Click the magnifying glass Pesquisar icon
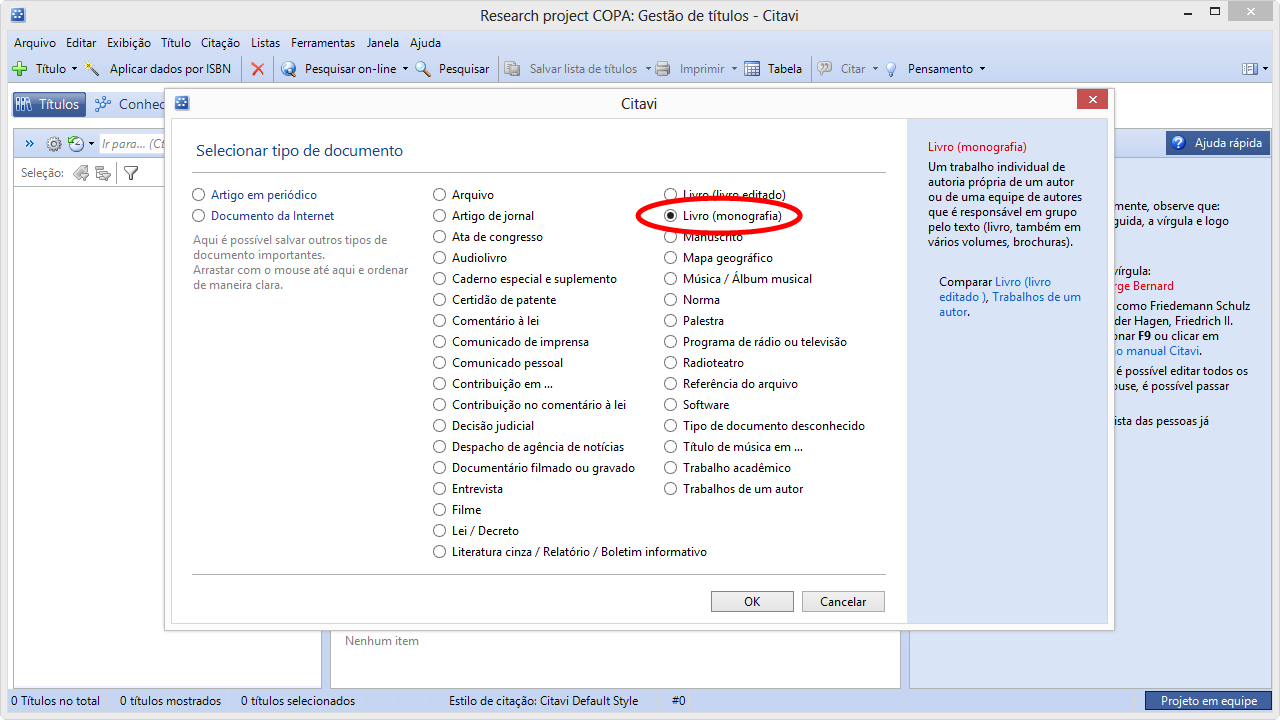 (423, 69)
